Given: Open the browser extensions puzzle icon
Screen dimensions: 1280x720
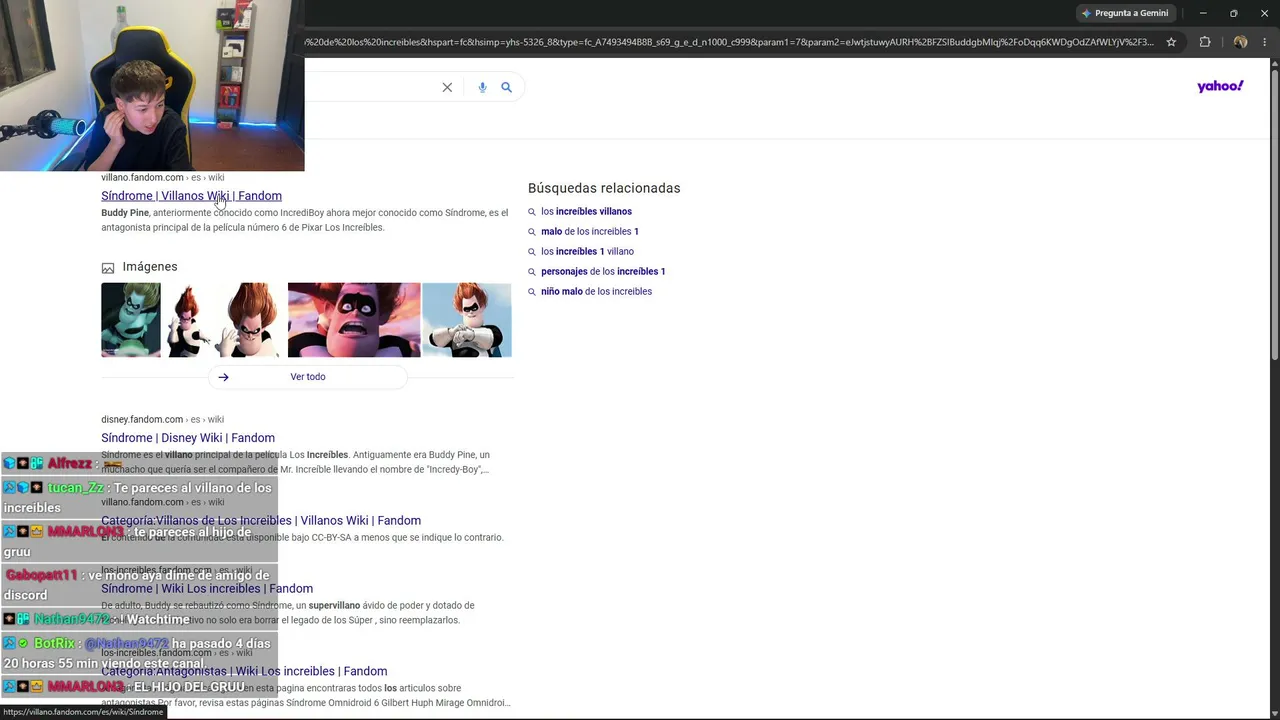Looking at the screenshot, I should (1205, 42).
